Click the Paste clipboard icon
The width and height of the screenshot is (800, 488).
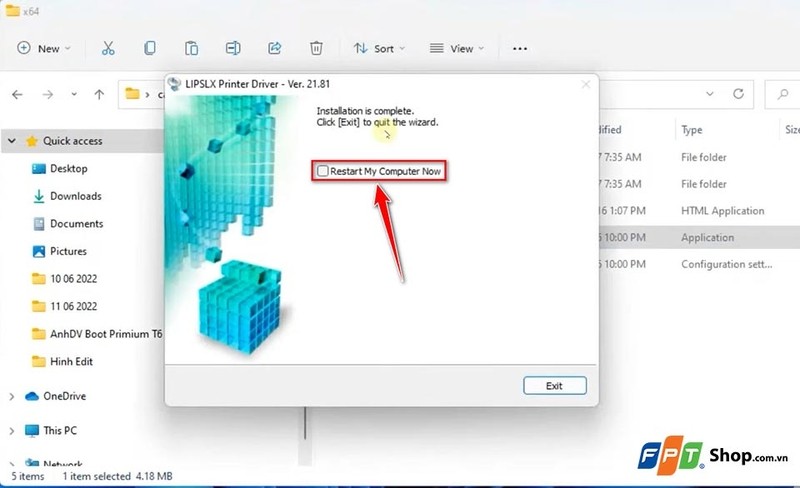pyautogui.click(x=191, y=48)
